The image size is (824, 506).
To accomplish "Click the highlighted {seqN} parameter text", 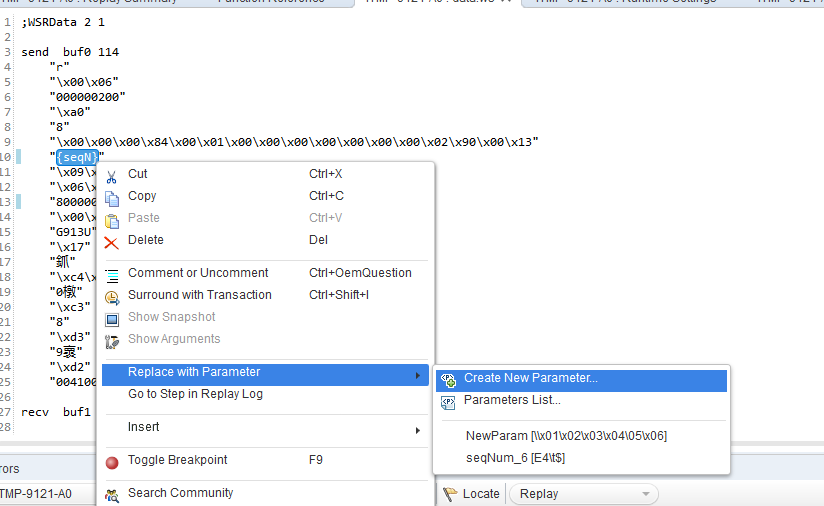I will pos(77,156).
